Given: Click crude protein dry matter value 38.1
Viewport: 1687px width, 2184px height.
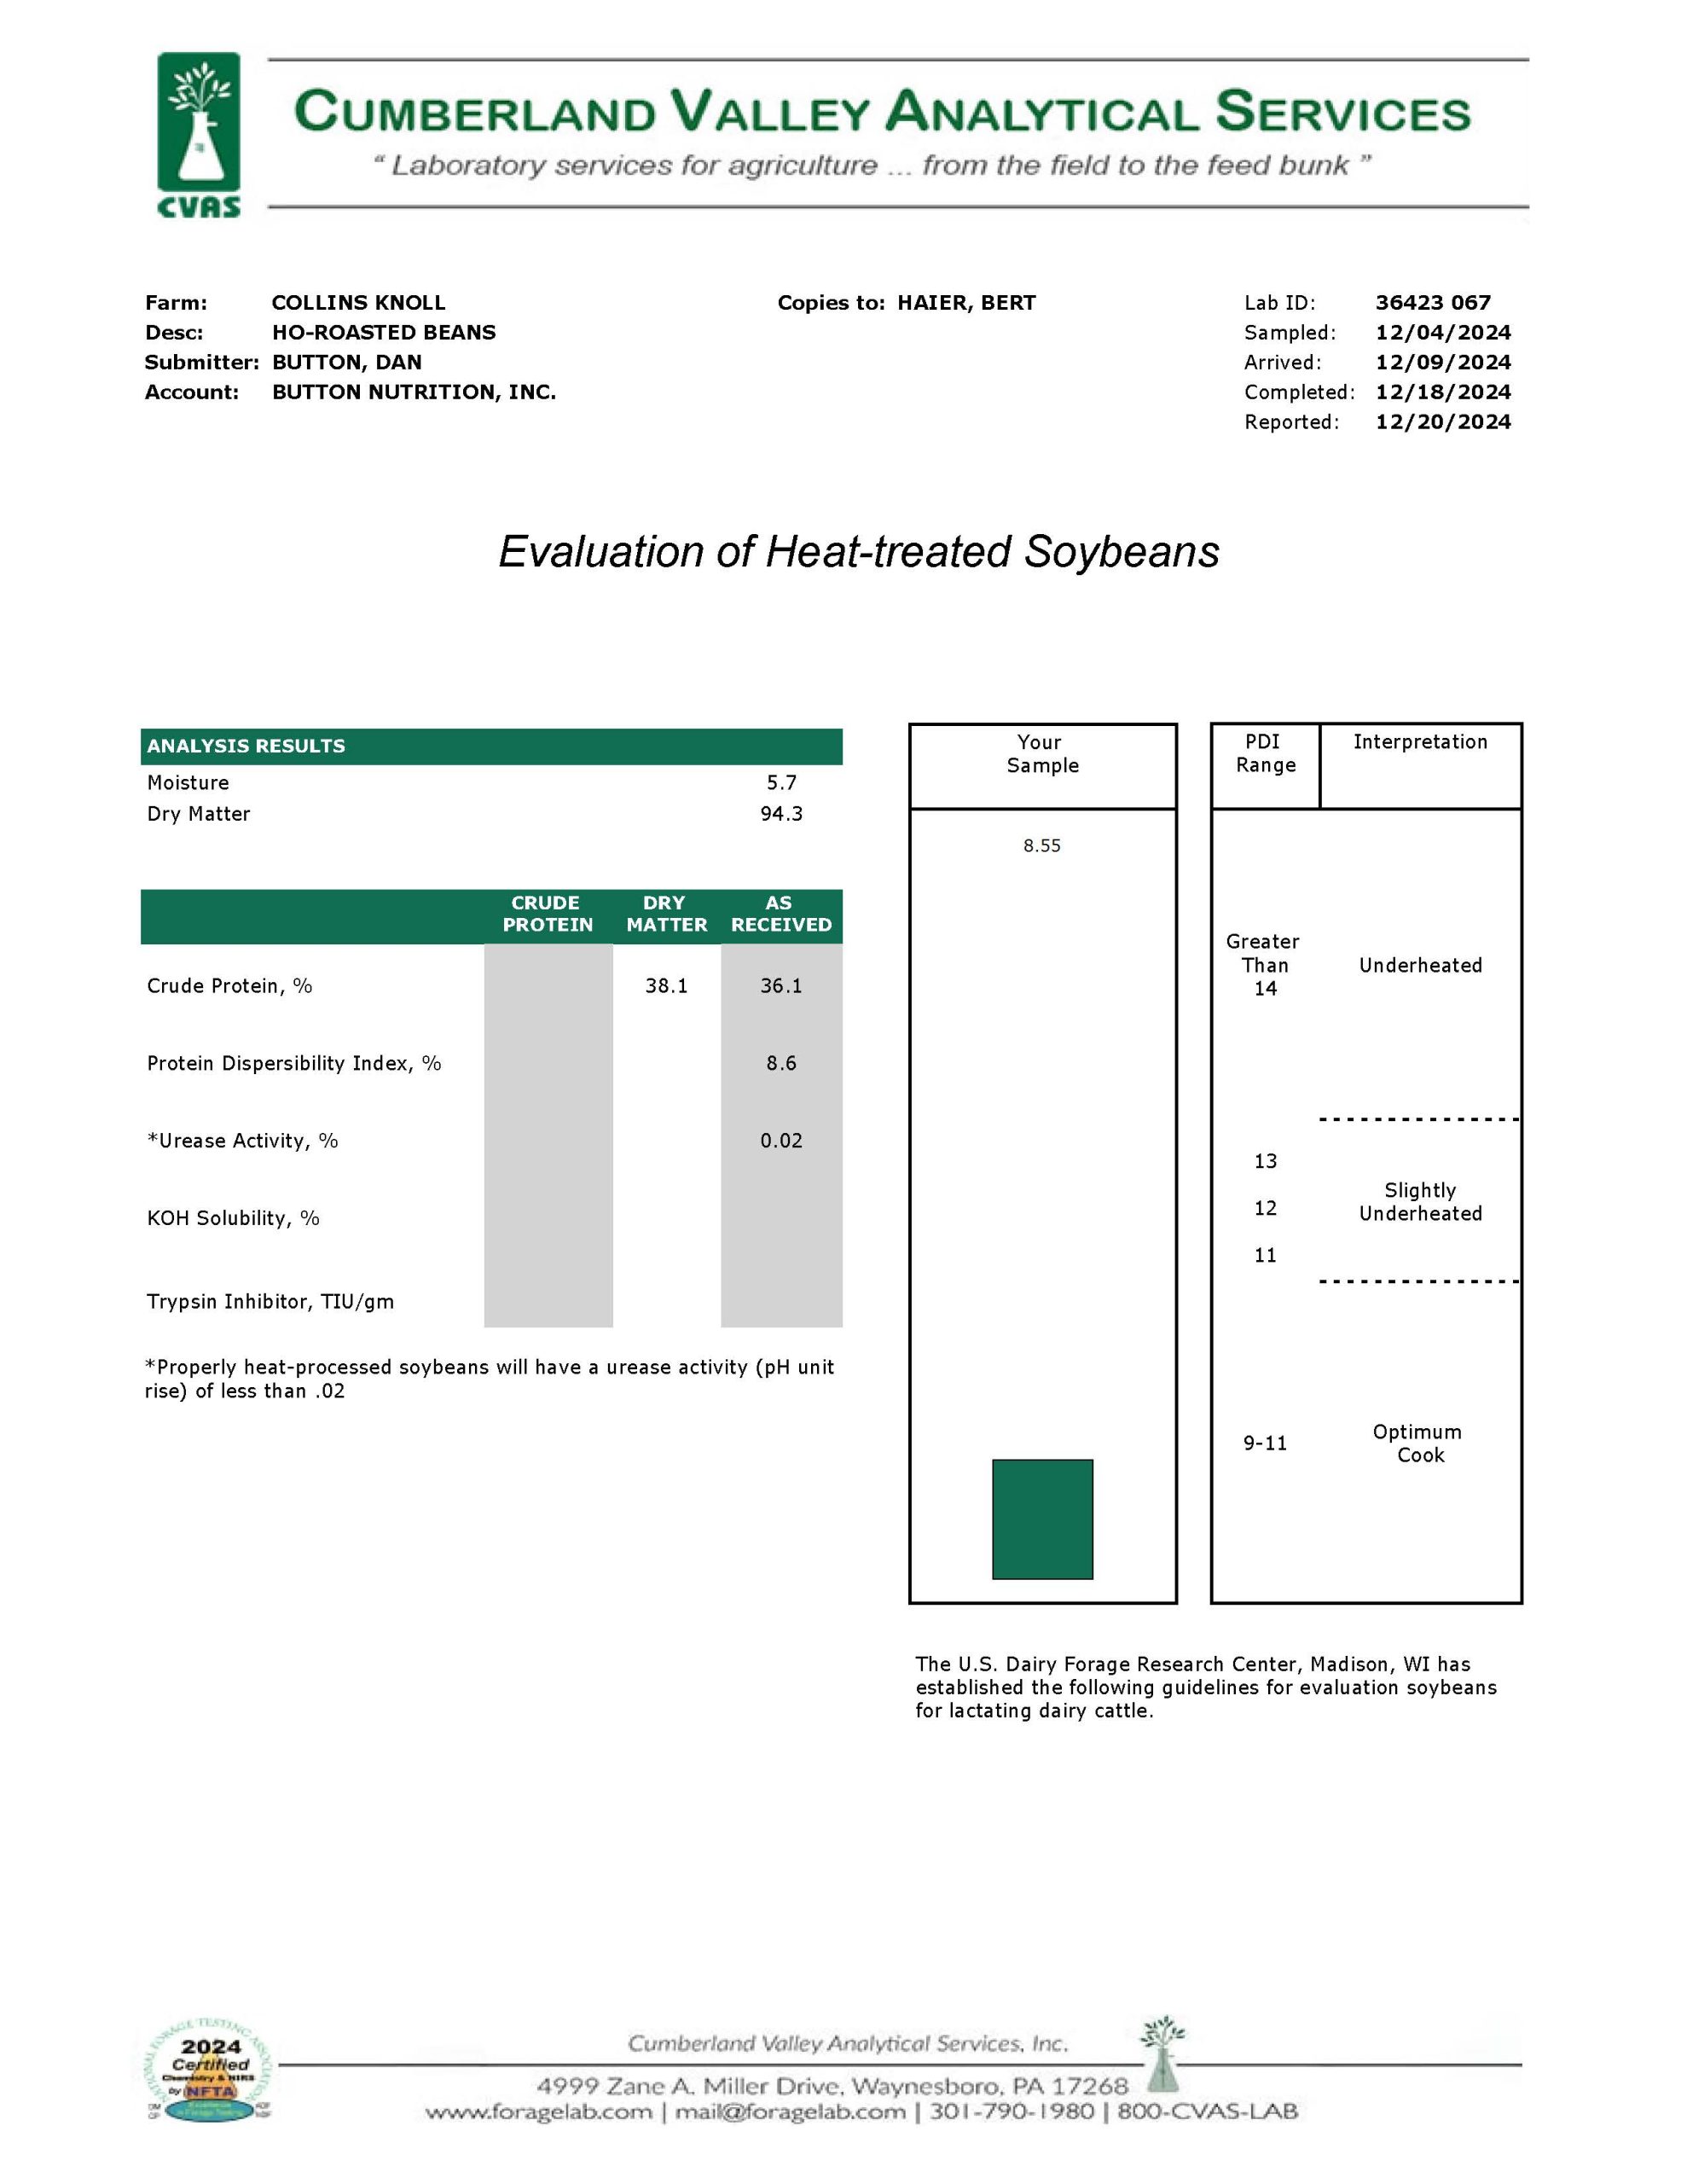Looking at the screenshot, I should (x=666, y=986).
